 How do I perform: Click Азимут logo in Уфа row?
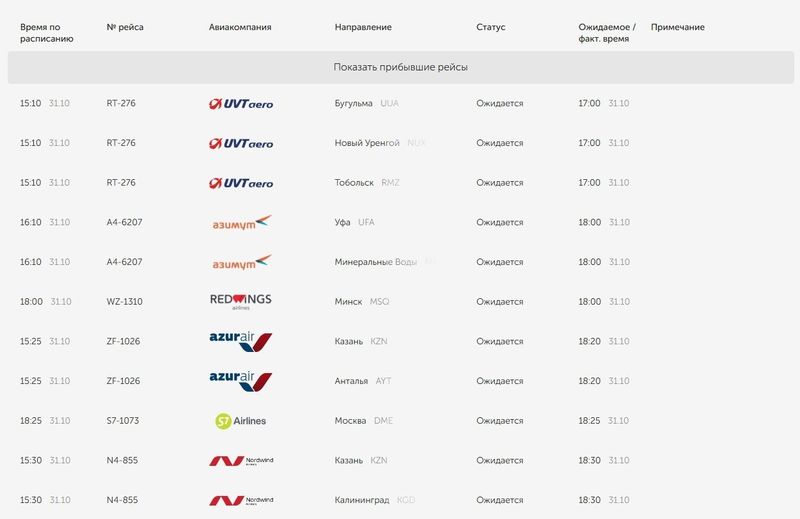coord(241,222)
